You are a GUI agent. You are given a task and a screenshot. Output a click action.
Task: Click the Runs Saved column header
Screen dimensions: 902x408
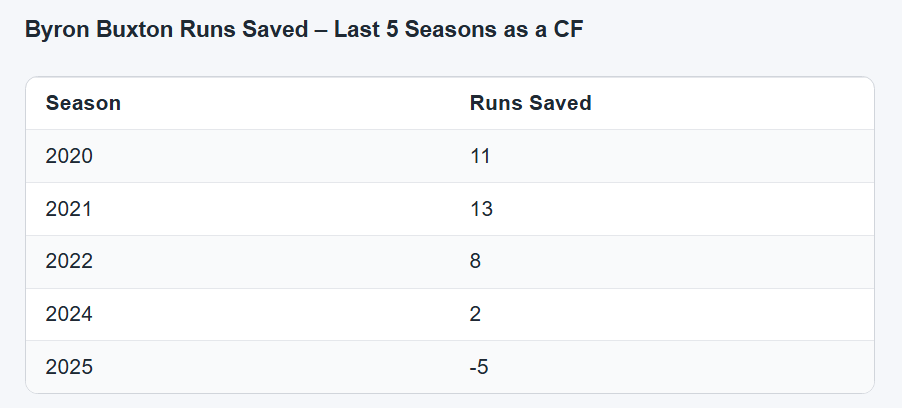(x=530, y=103)
